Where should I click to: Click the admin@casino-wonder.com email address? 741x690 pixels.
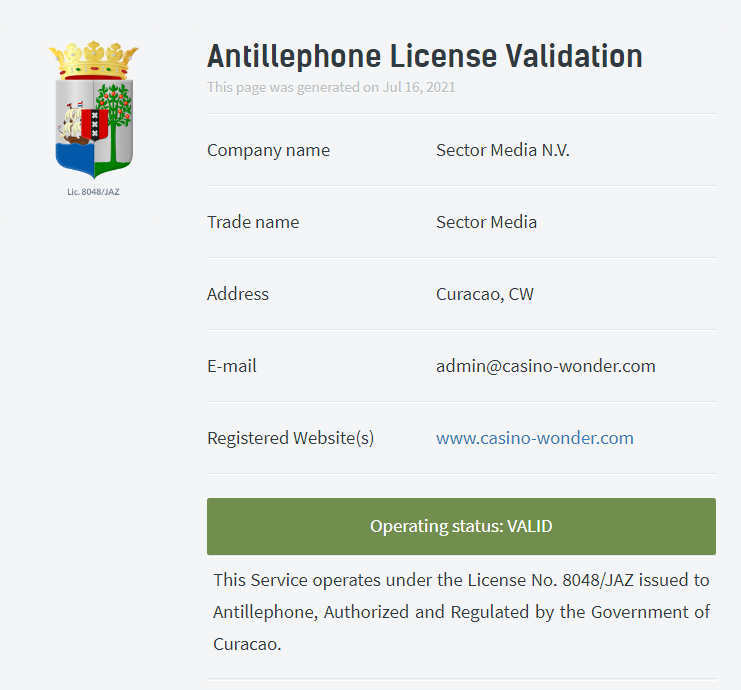545,366
